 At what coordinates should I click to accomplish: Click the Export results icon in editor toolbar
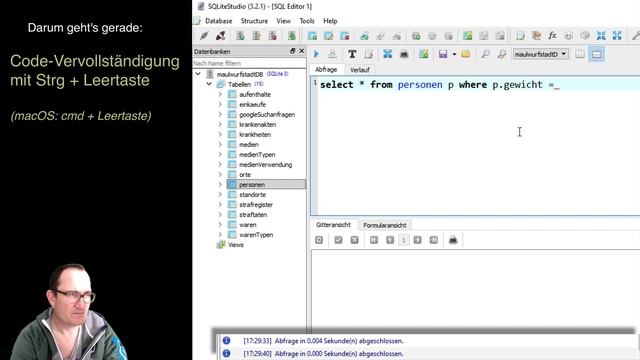388,54
